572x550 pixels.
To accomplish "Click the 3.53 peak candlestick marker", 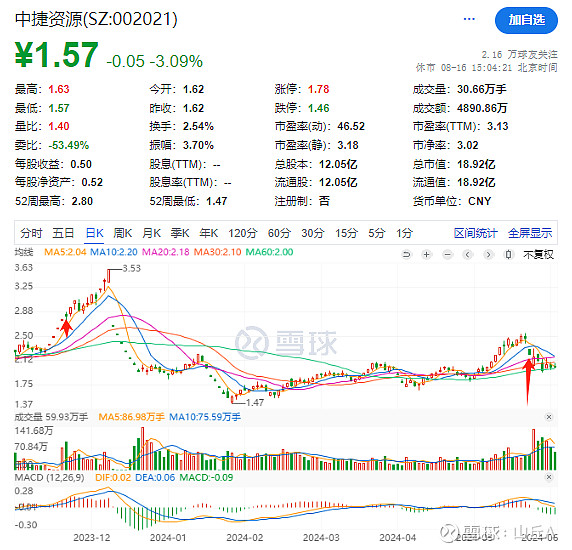I will pos(109,276).
